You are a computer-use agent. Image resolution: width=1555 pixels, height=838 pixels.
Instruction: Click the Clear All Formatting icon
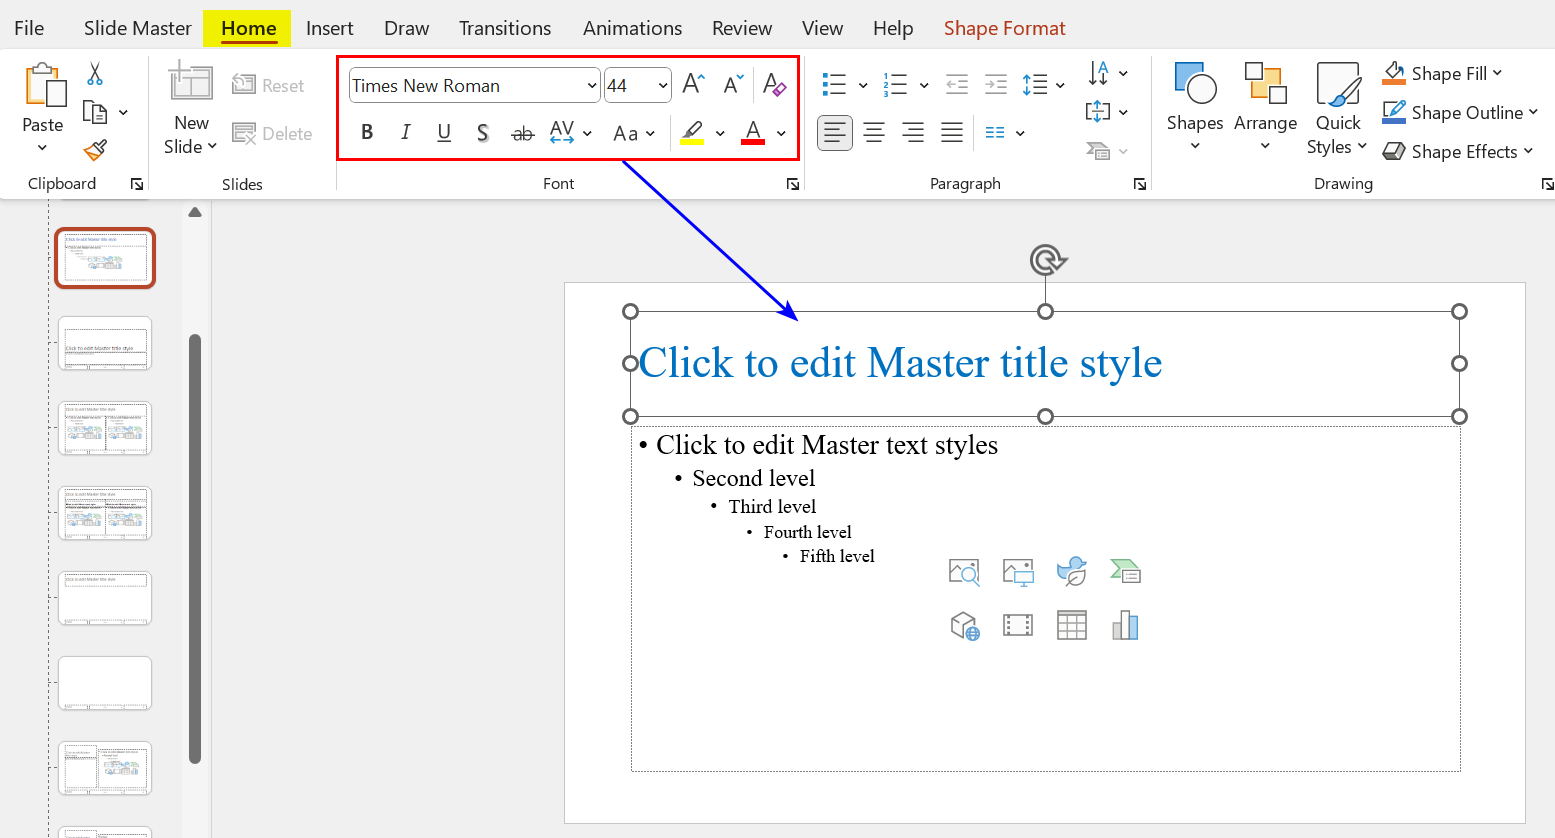pos(774,85)
